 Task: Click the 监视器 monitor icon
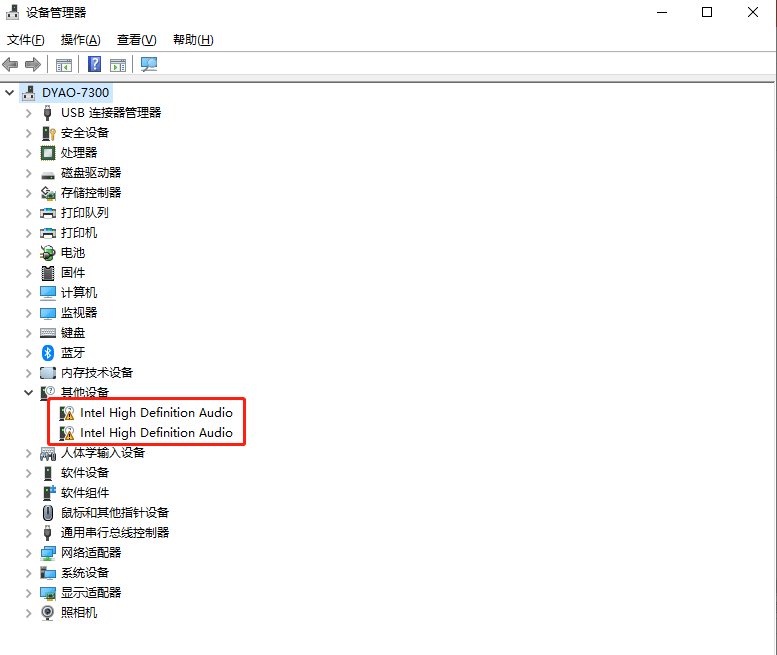coord(48,313)
